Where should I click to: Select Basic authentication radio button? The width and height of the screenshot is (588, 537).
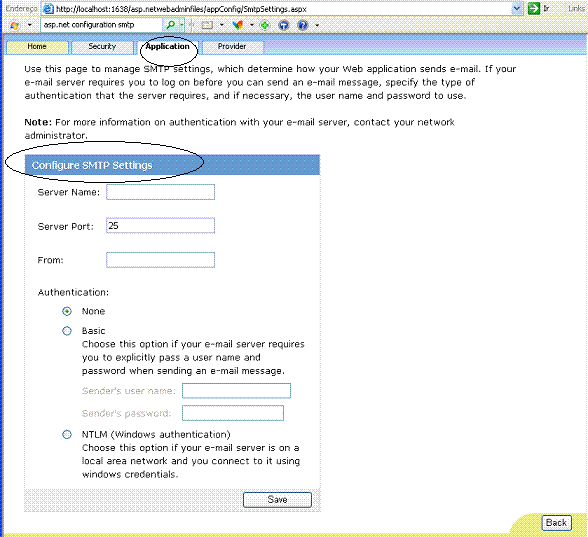(x=67, y=331)
